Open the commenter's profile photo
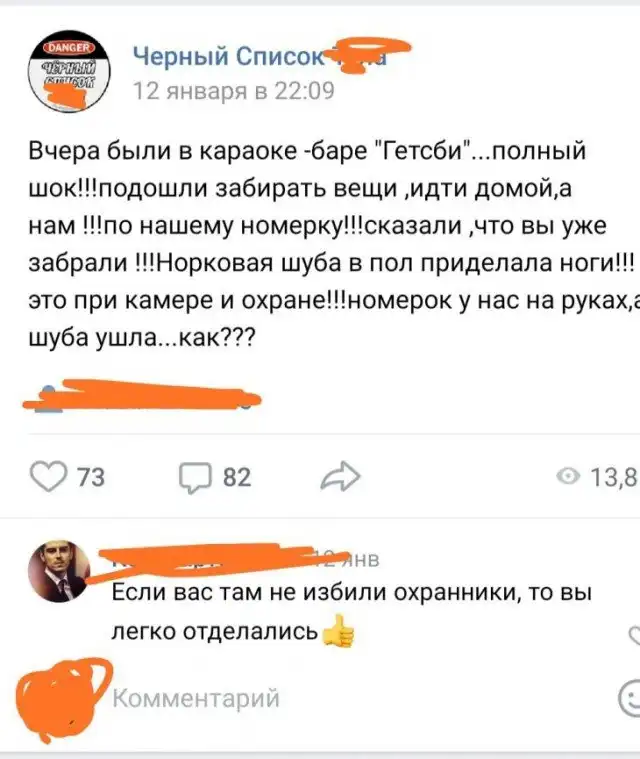This screenshot has height=759, width=640. [x=60, y=571]
